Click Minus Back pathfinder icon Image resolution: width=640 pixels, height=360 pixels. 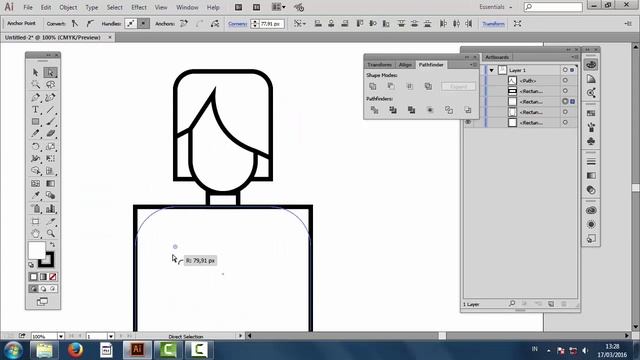468,110
